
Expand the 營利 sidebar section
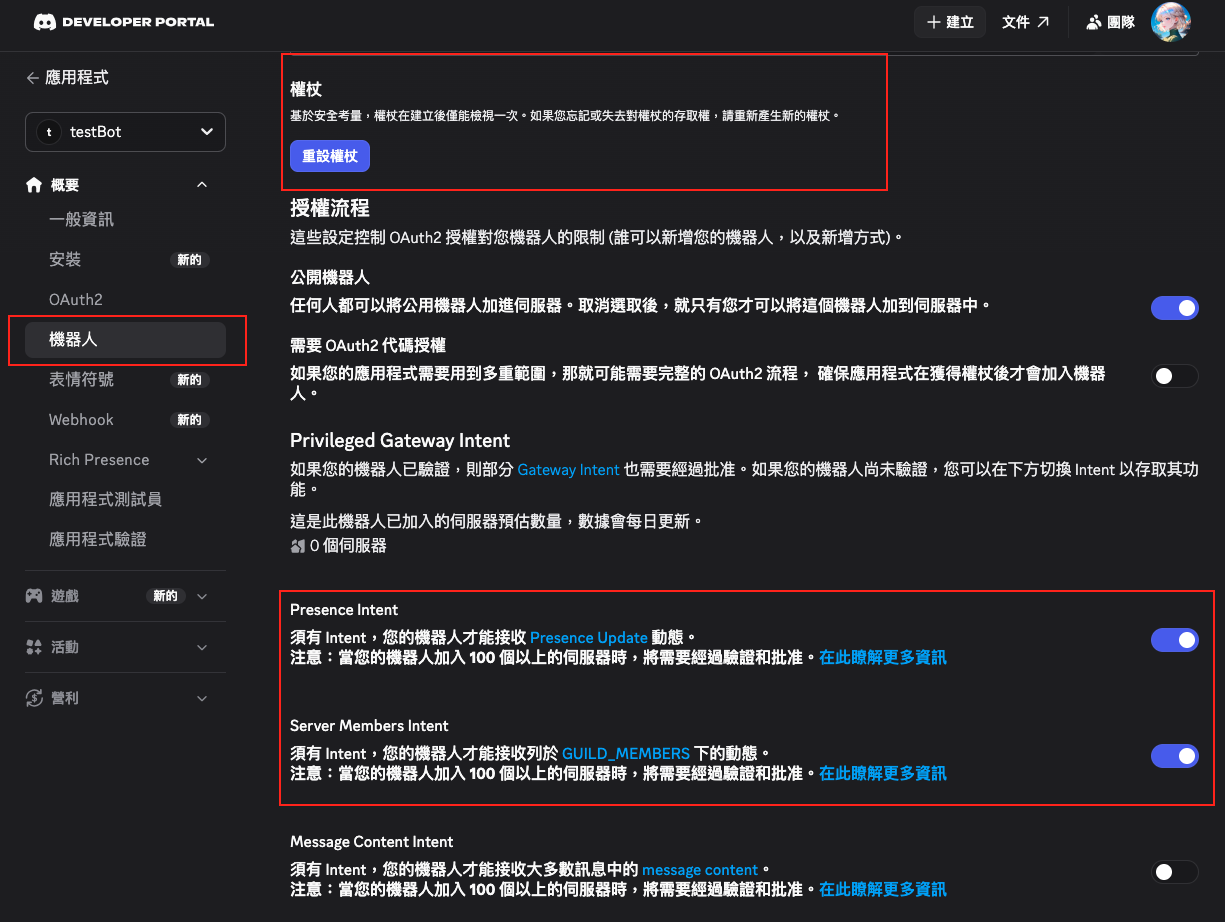tap(202, 698)
